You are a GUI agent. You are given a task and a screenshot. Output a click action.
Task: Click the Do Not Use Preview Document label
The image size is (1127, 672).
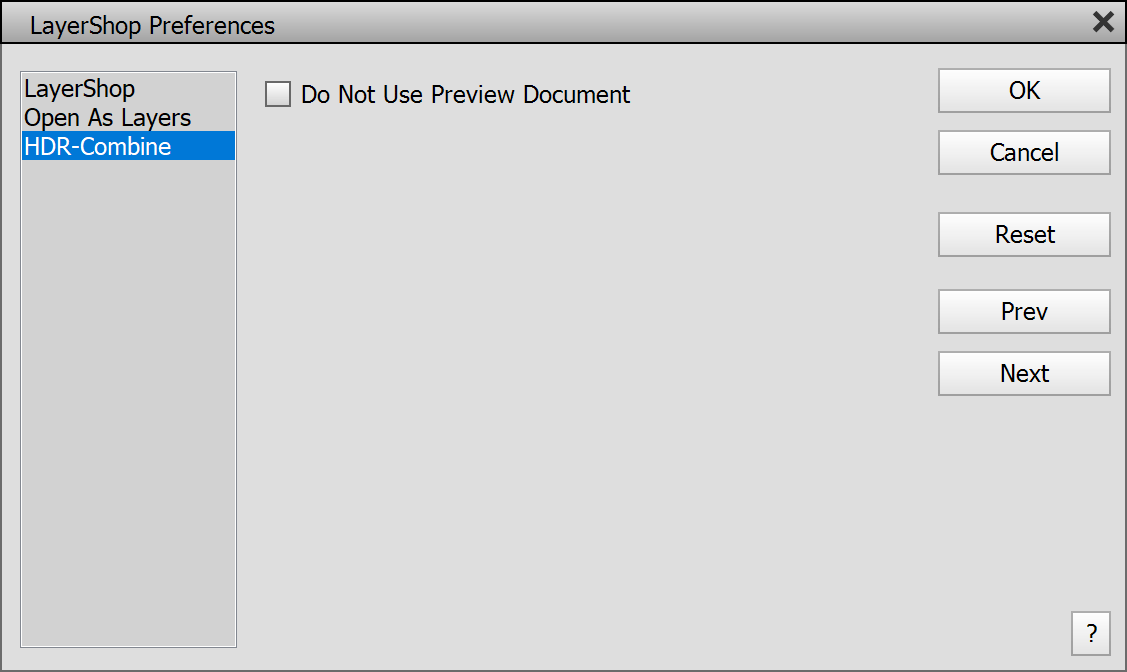(x=465, y=95)
